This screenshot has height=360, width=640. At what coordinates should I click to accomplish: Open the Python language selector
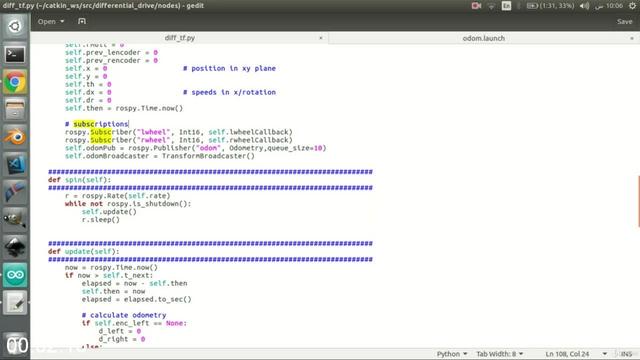(451, 354)
